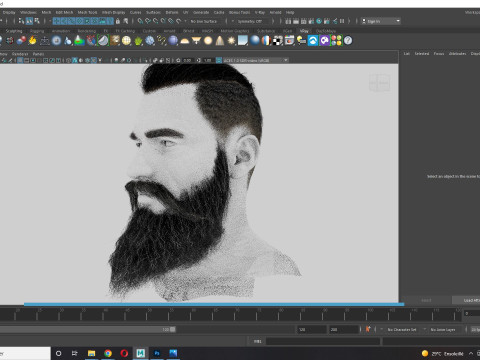Open the Edit Mesh menu
Viewport: 480px width, 360px height.
tap(64, 12)
